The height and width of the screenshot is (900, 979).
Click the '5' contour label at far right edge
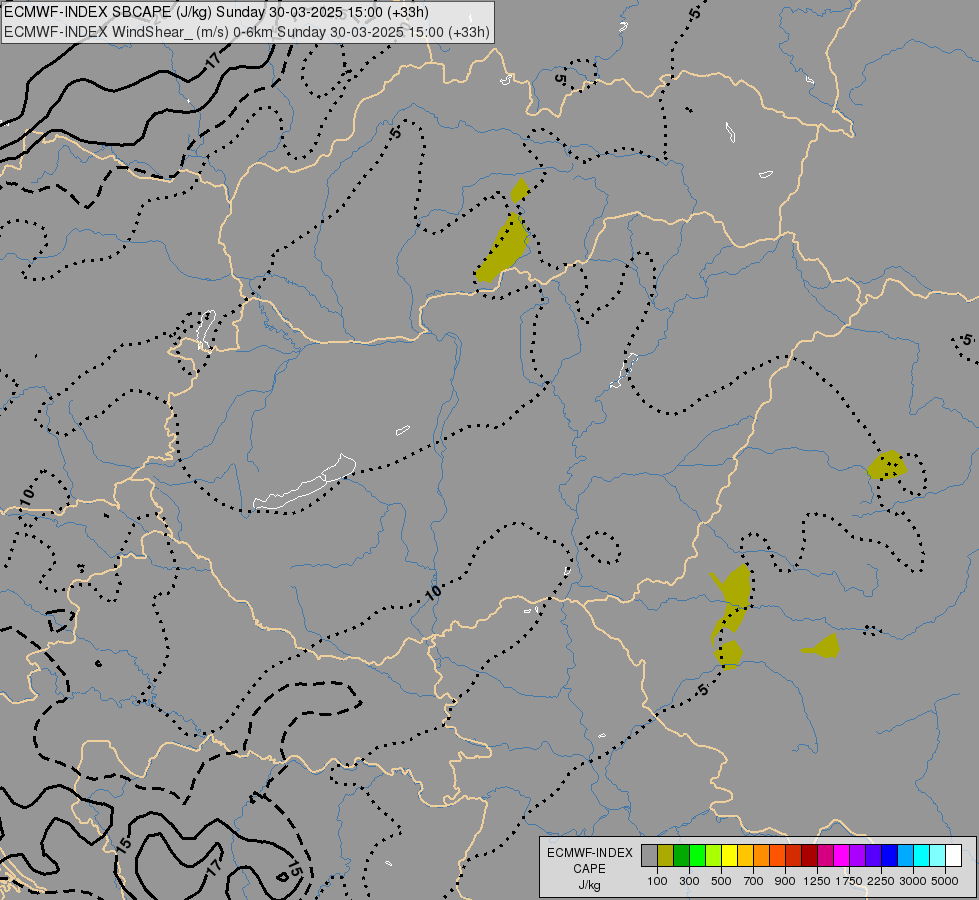[x=967, y=340]
